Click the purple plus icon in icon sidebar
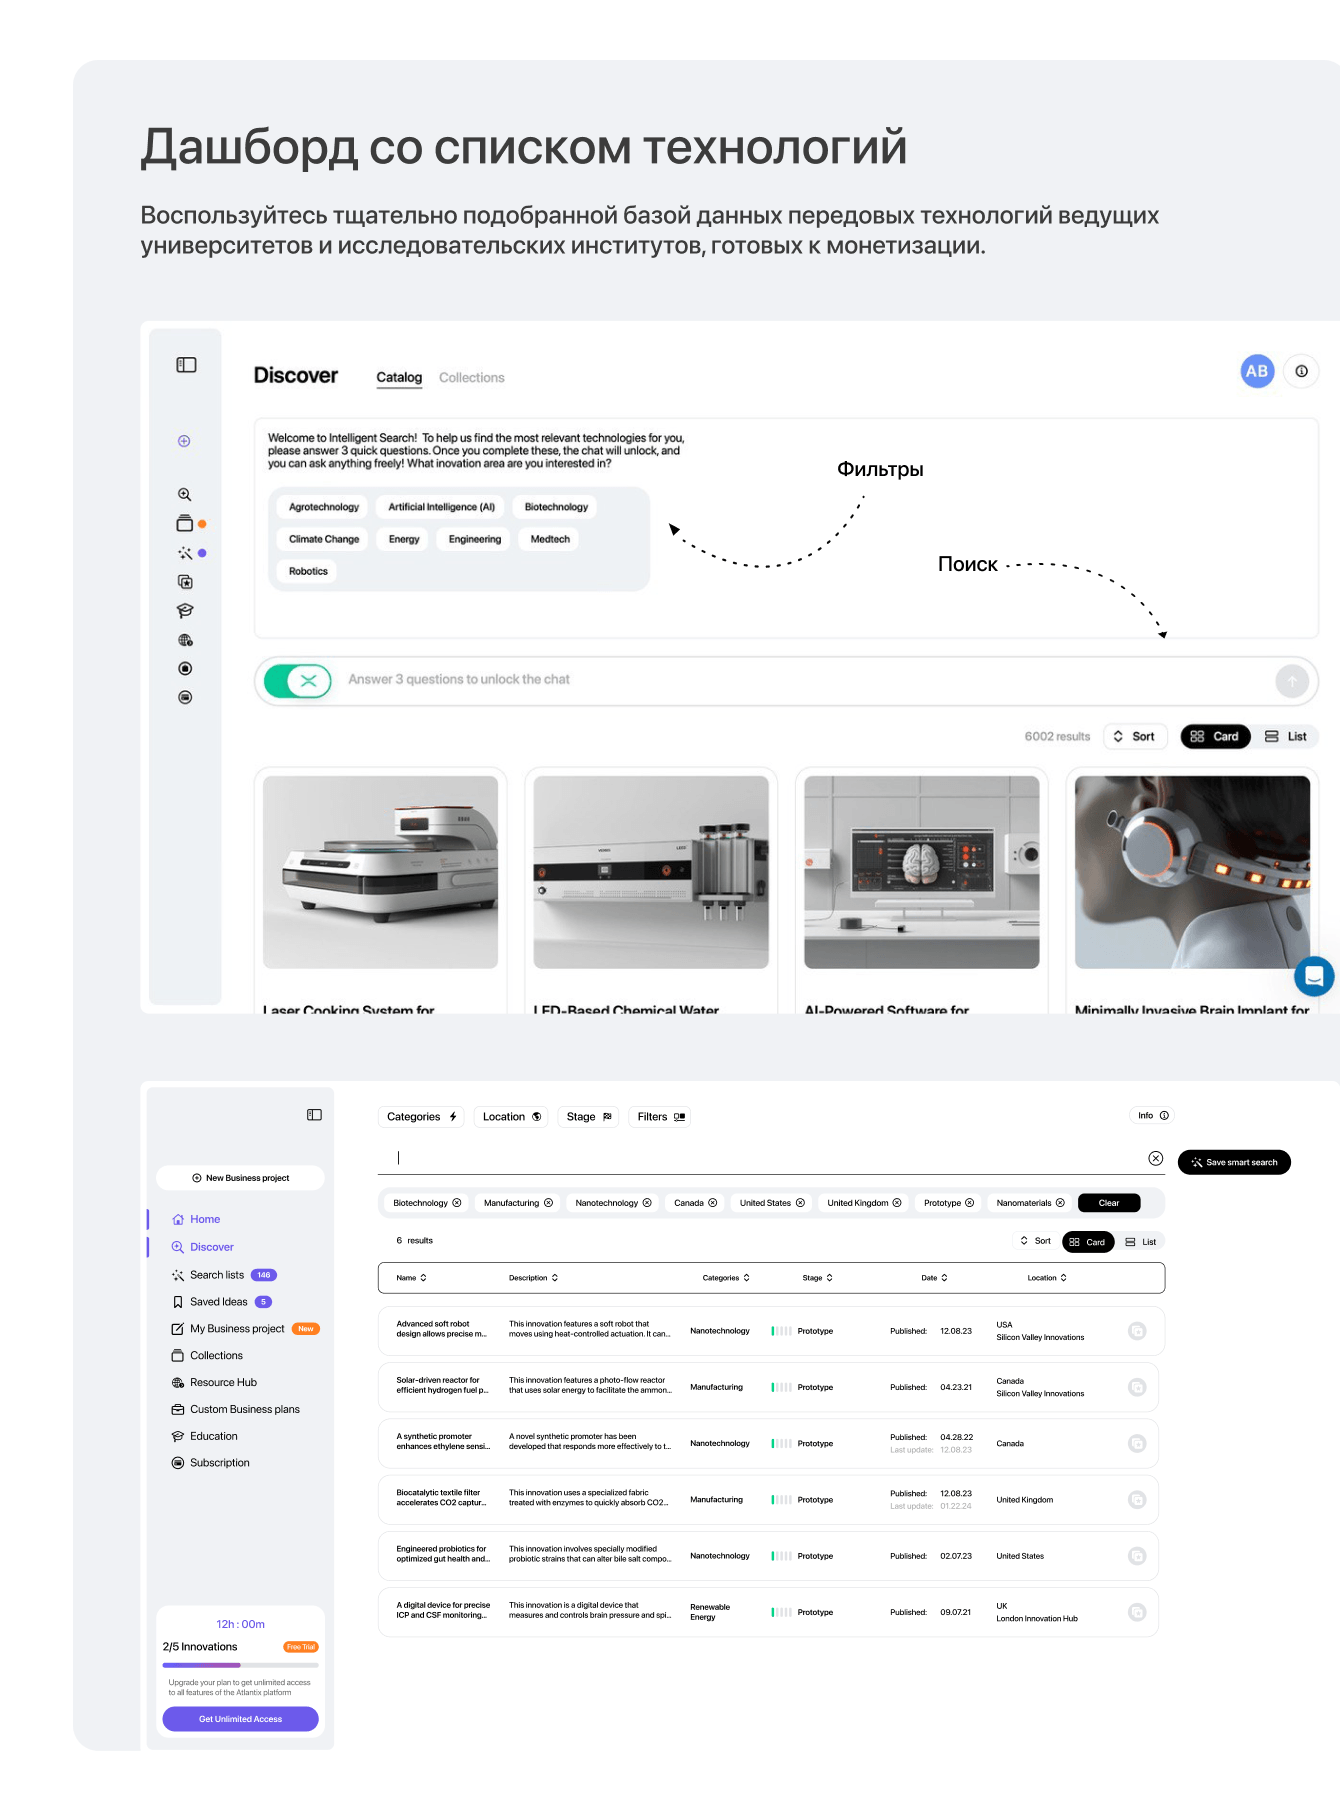 [x=184, y=441]
